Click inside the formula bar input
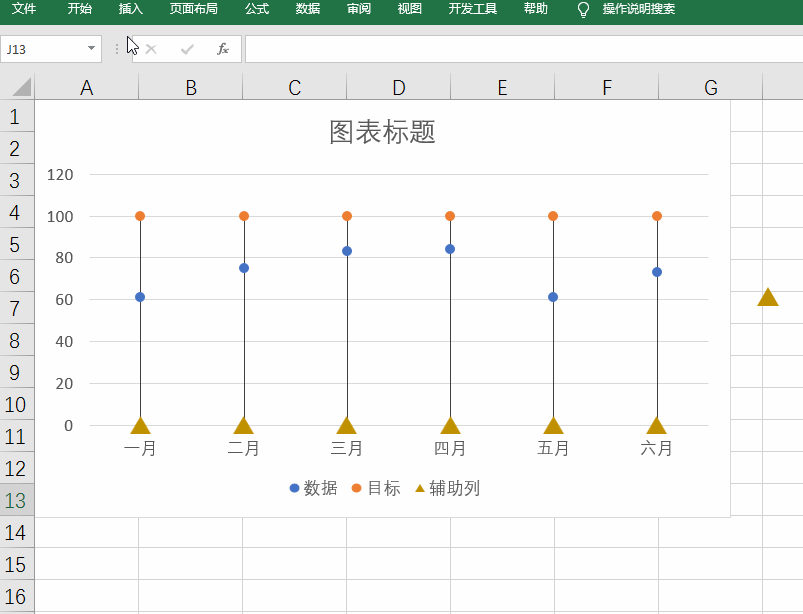The width and height of the screenshot is (803, 614). [x=524, y=49]
